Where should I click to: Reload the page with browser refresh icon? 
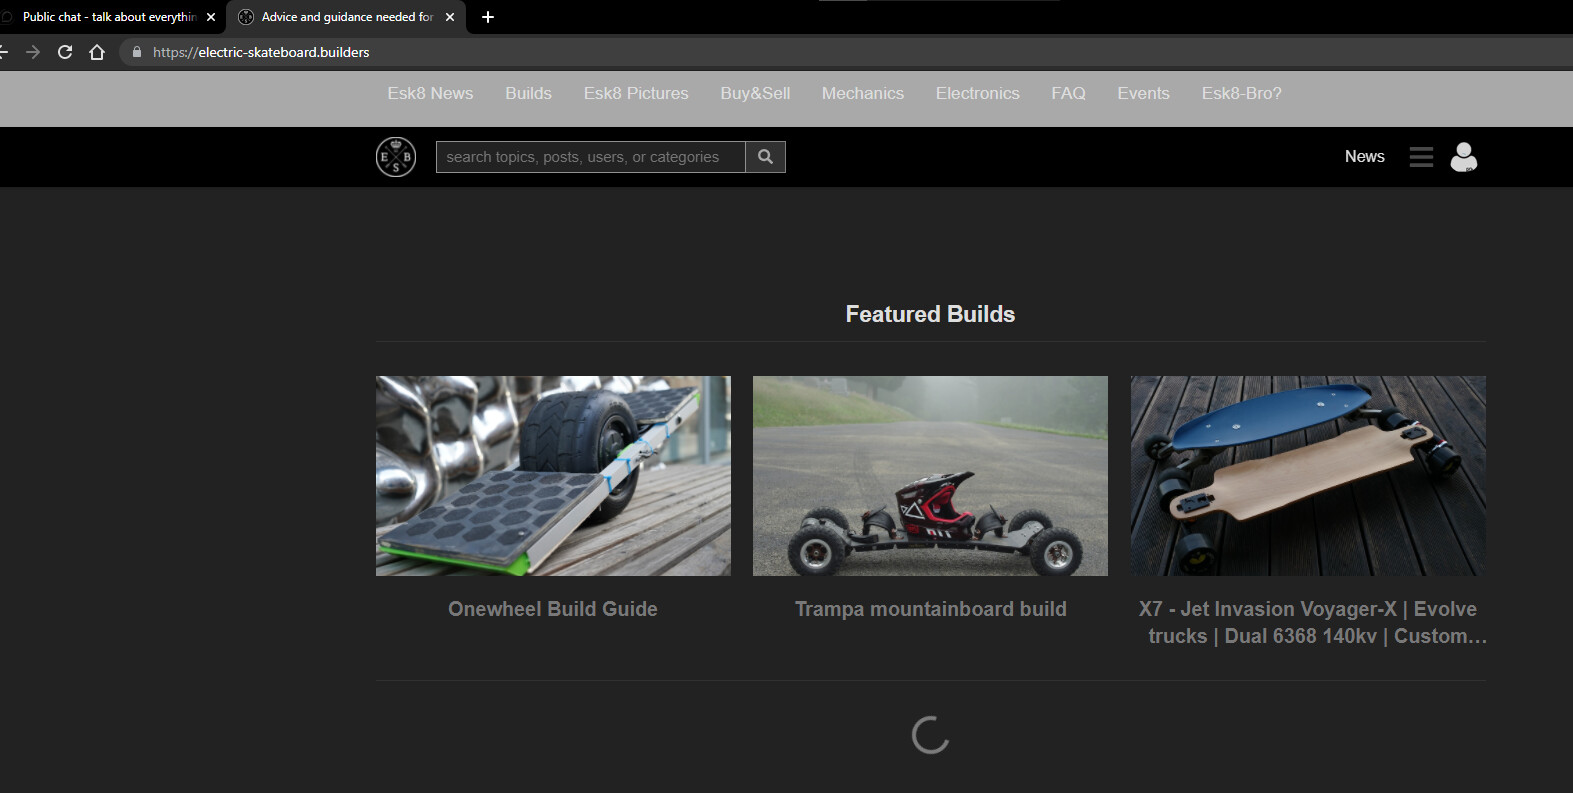65,52
